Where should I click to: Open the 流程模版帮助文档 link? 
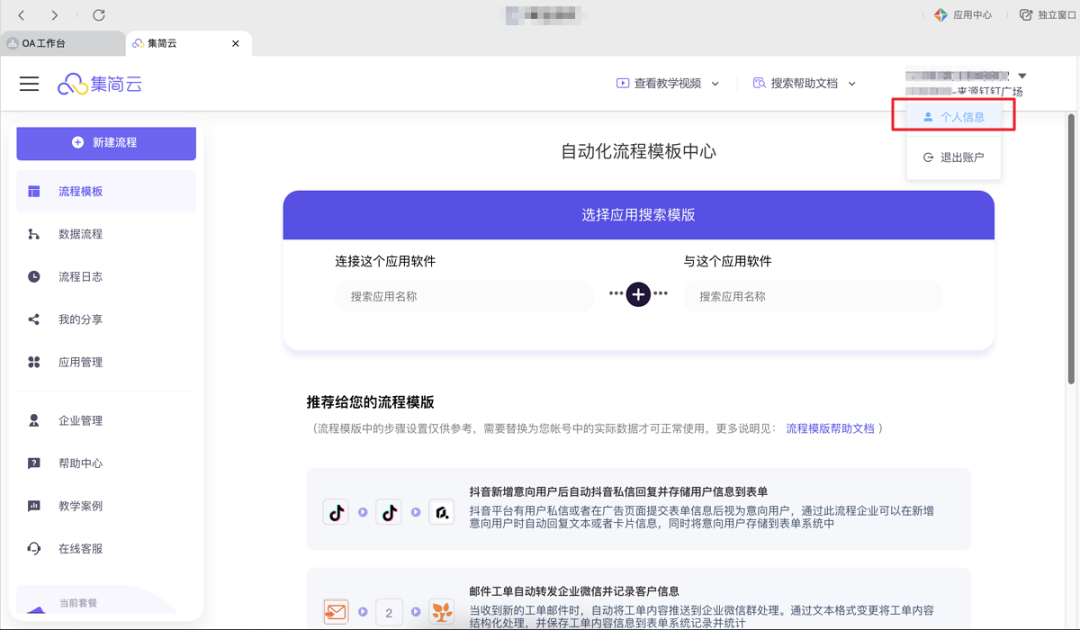click(830, 428)
